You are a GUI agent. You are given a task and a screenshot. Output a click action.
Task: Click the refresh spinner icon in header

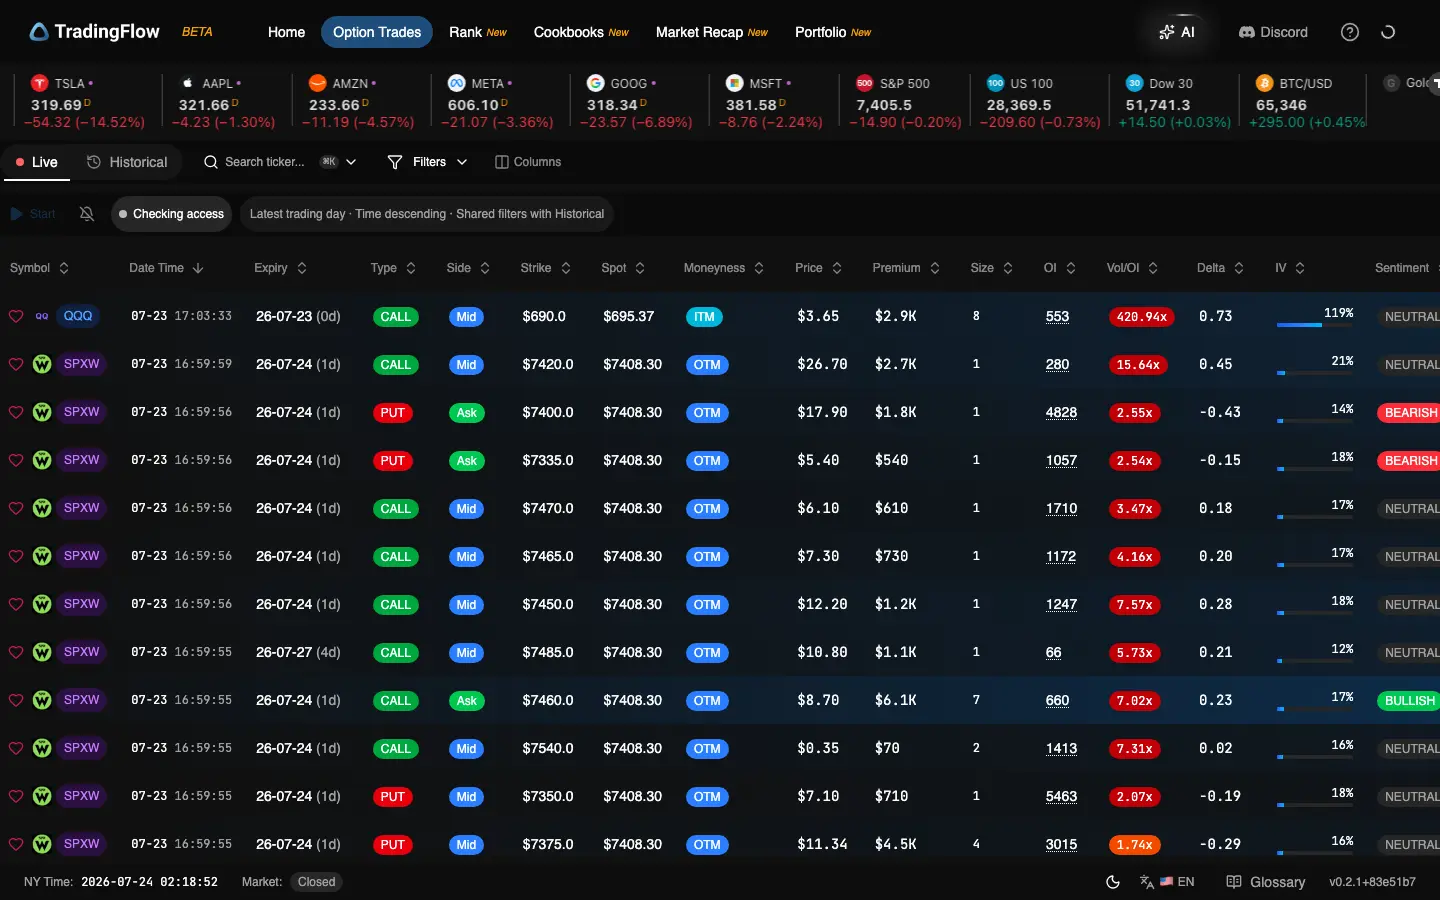1388,32
